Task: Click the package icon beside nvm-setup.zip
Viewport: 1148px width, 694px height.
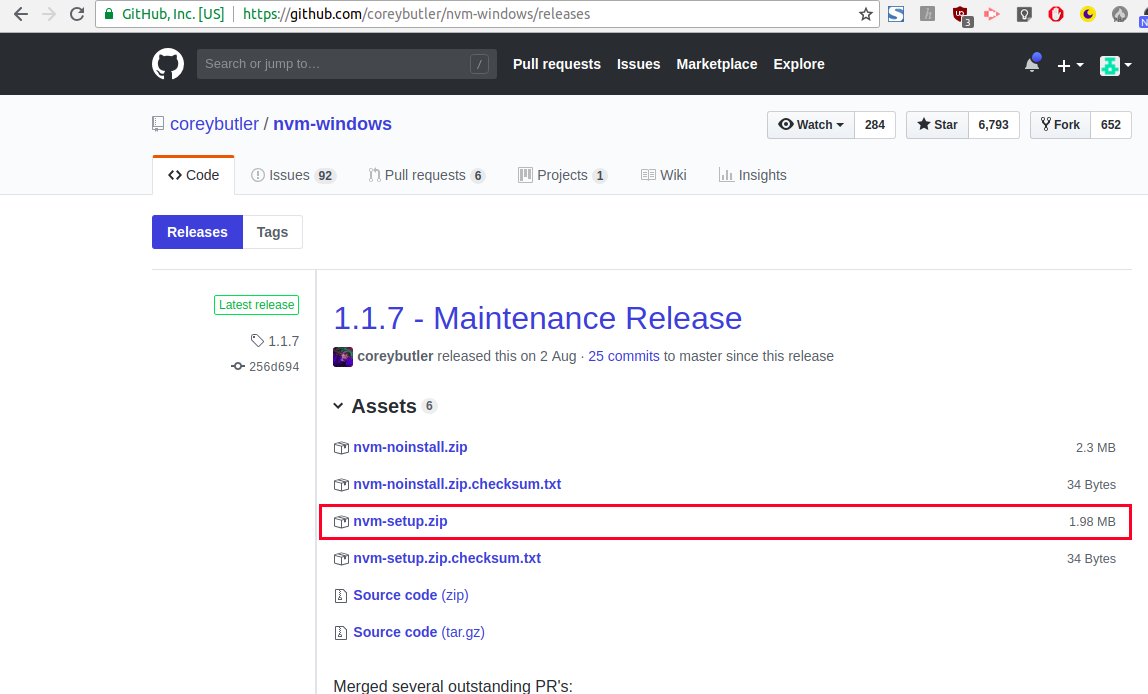Action: (340, 522)
